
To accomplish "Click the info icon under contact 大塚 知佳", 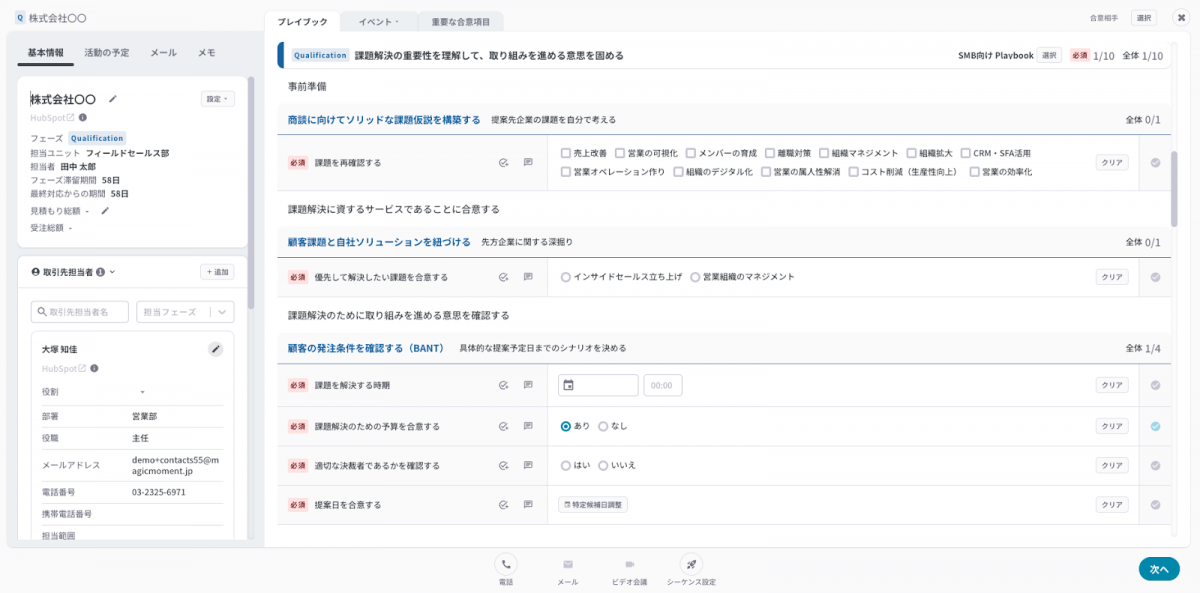I will coord(94,368).
